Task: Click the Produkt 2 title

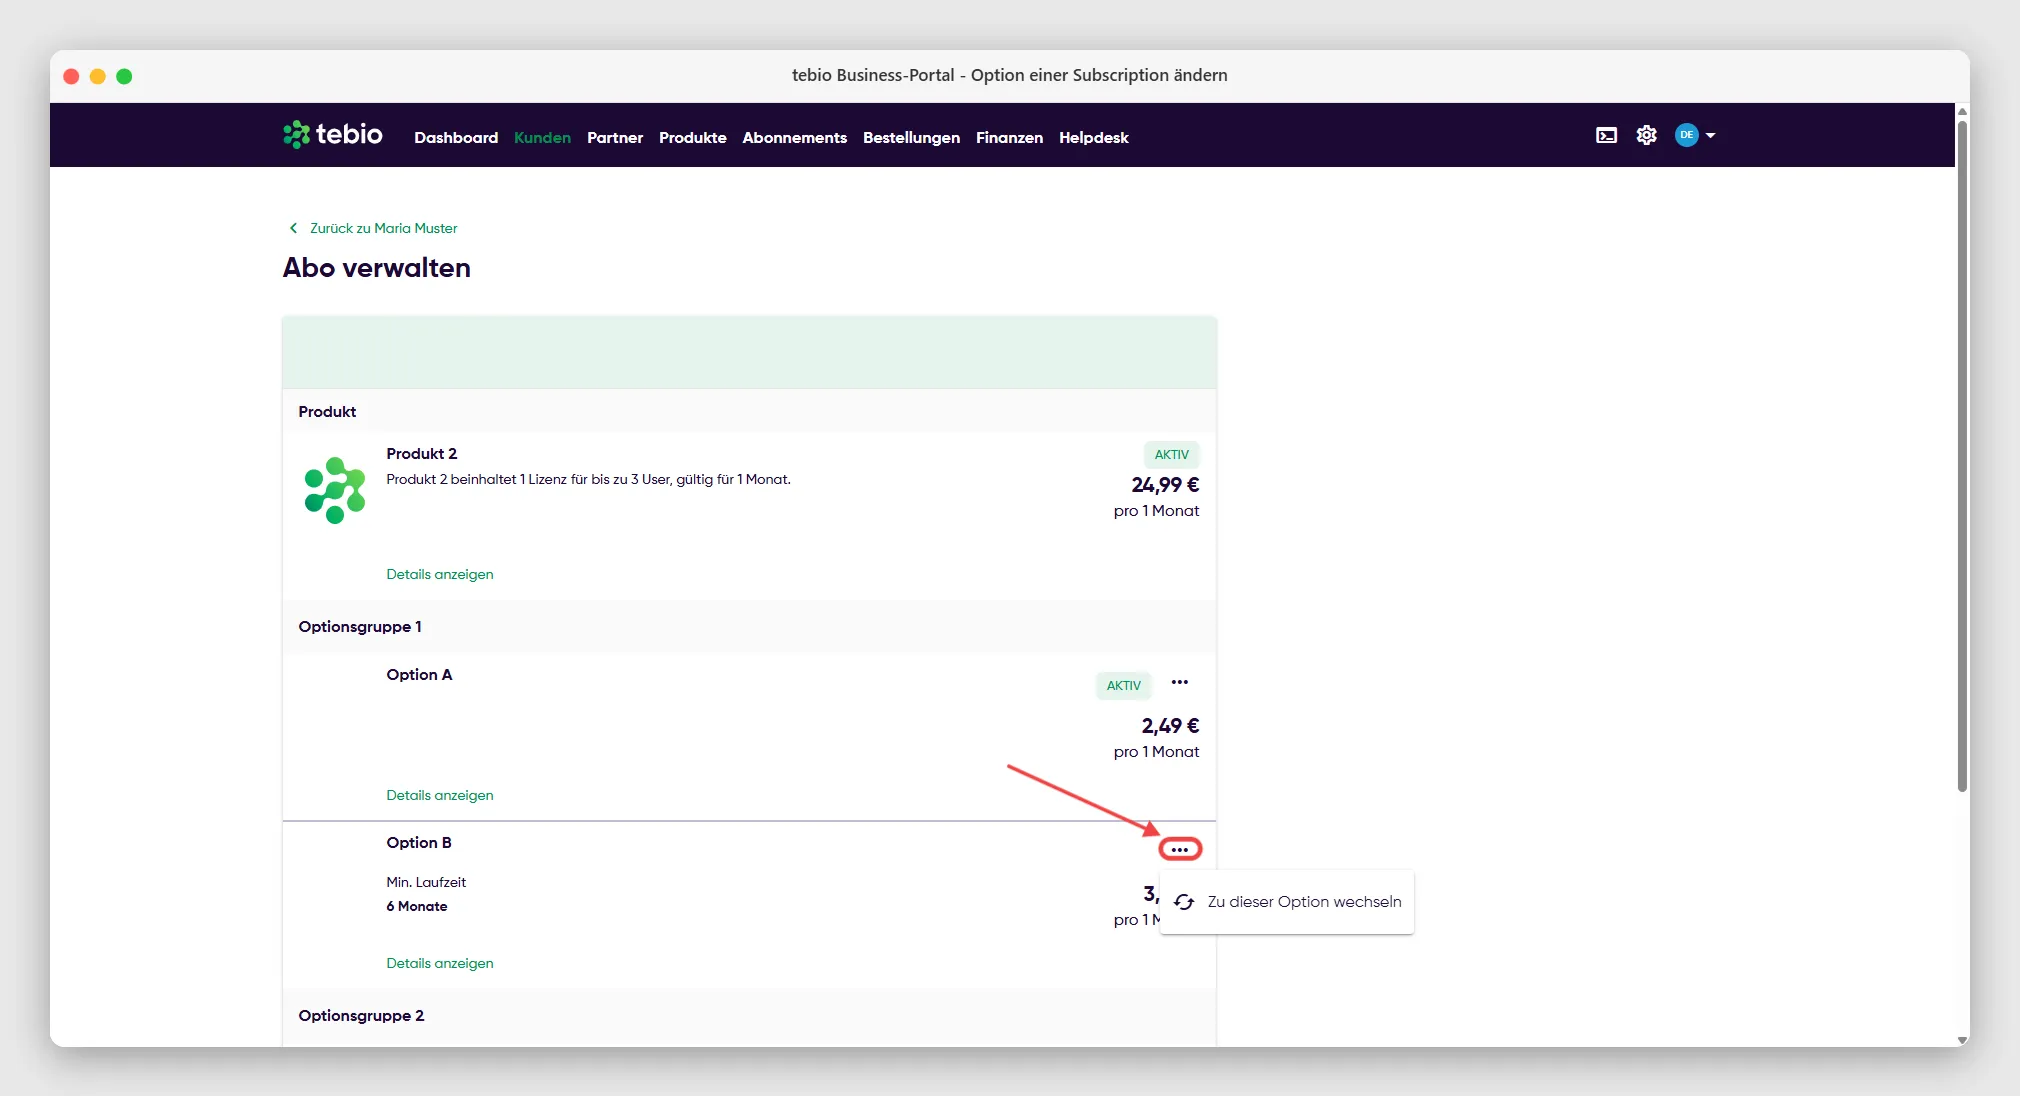Action: 421,454
